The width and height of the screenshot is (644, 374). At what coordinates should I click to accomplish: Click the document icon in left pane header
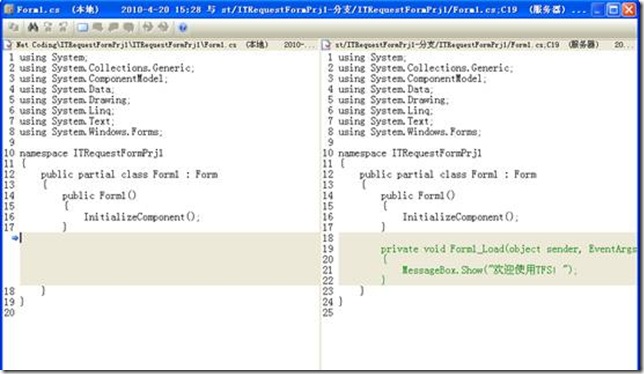[x=8, y=44]
